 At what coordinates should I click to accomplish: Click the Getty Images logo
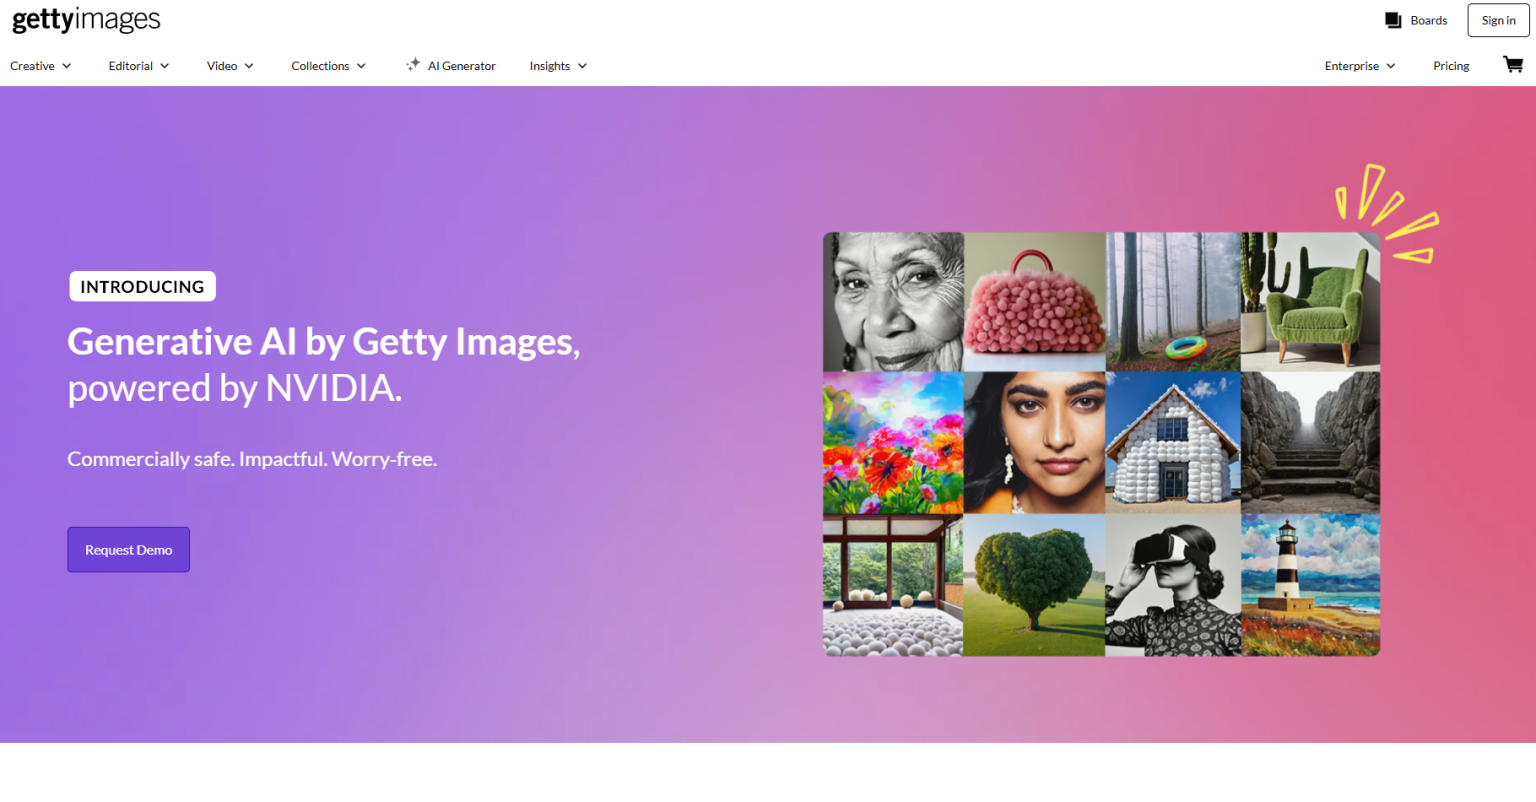86,20
